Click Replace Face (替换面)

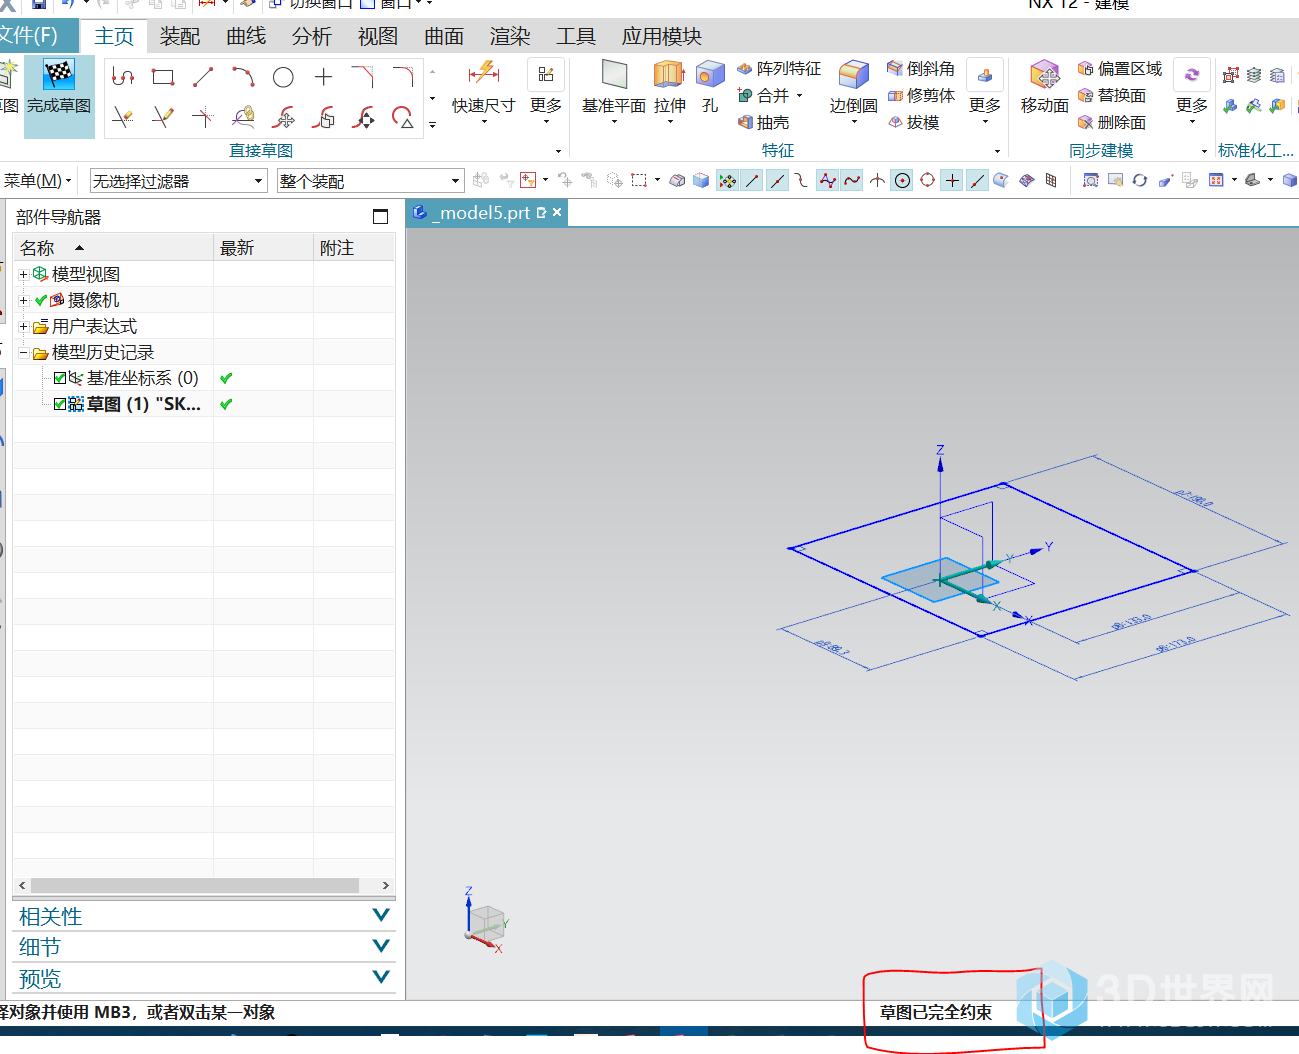click(1112, 95)
